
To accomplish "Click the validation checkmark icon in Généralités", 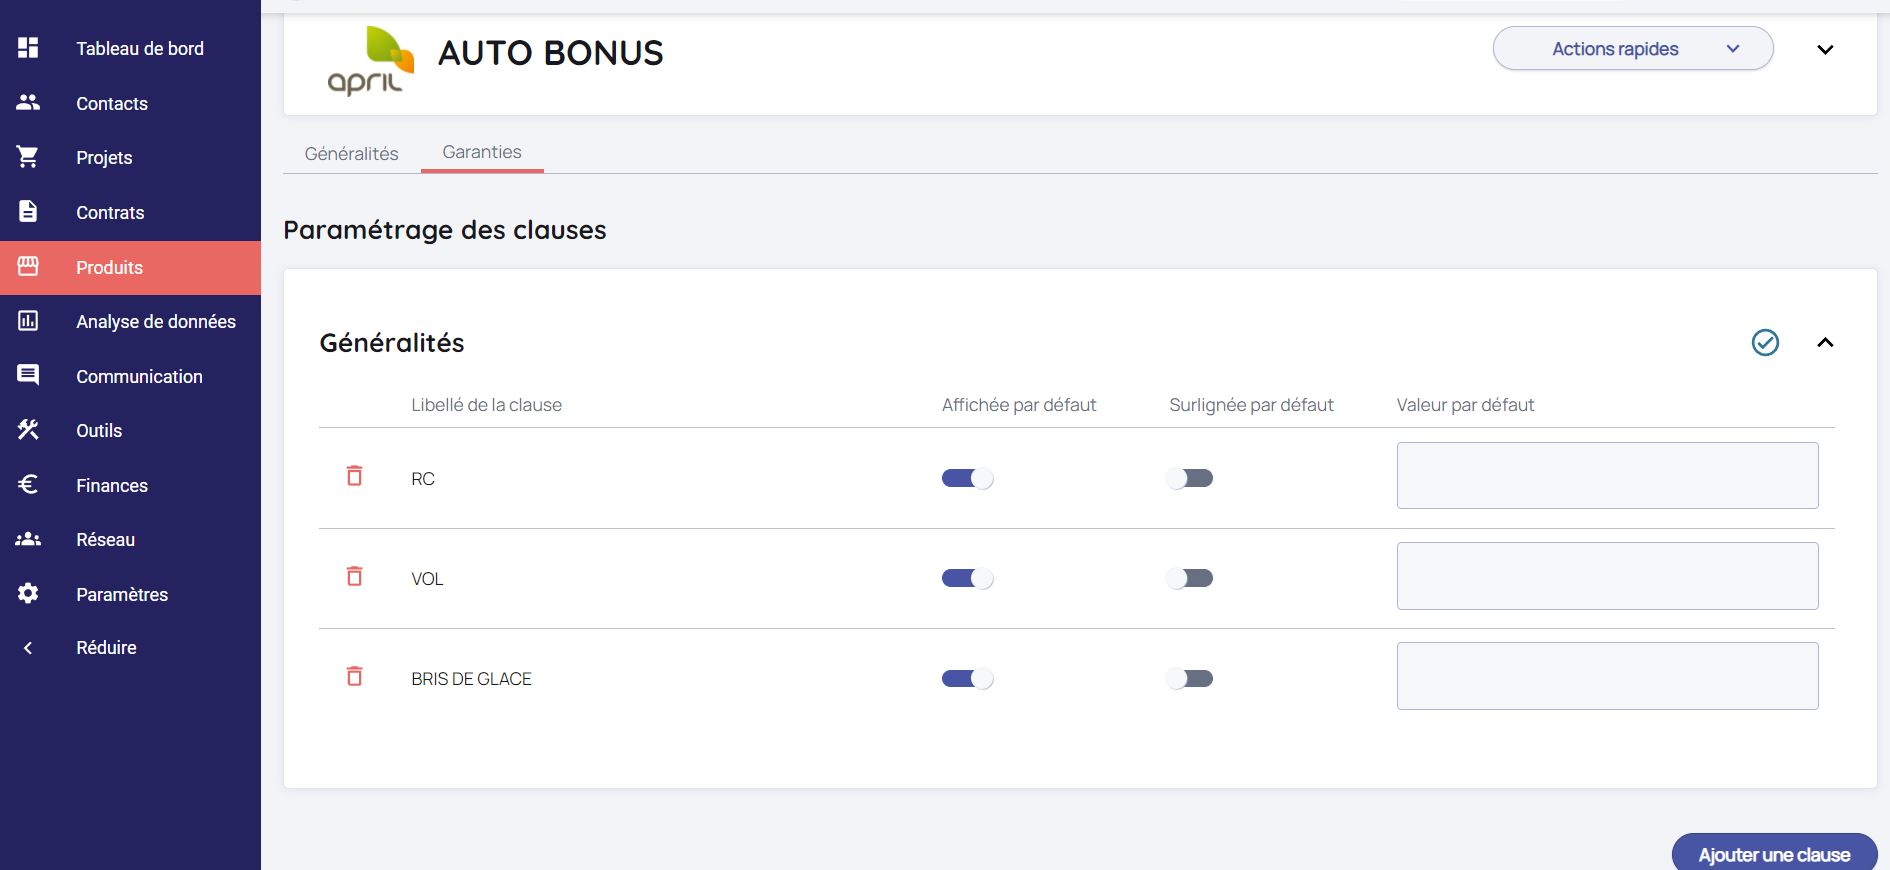I will tap(1765, 343).
